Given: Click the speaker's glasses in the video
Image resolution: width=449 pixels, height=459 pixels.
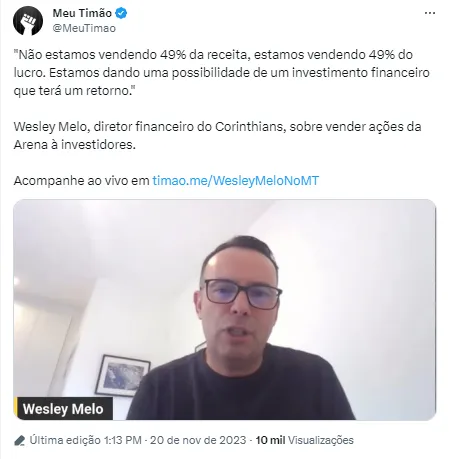Looking at the screenshot, I should 243,293.
